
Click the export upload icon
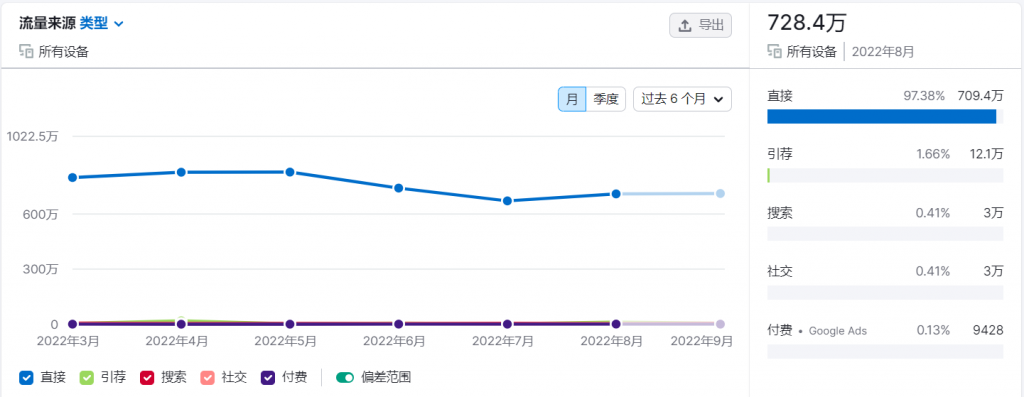tap(684, 25)
